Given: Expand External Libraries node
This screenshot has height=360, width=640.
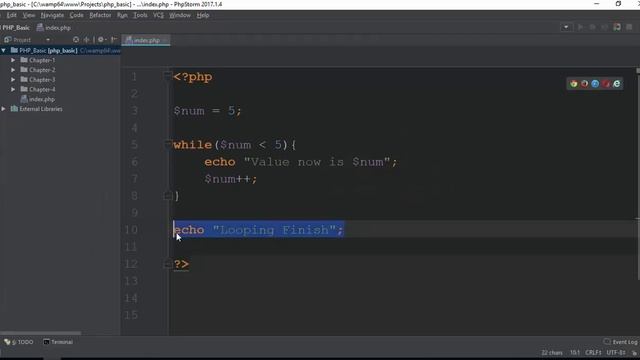Looking at the screenshot, I should point(4,109).
